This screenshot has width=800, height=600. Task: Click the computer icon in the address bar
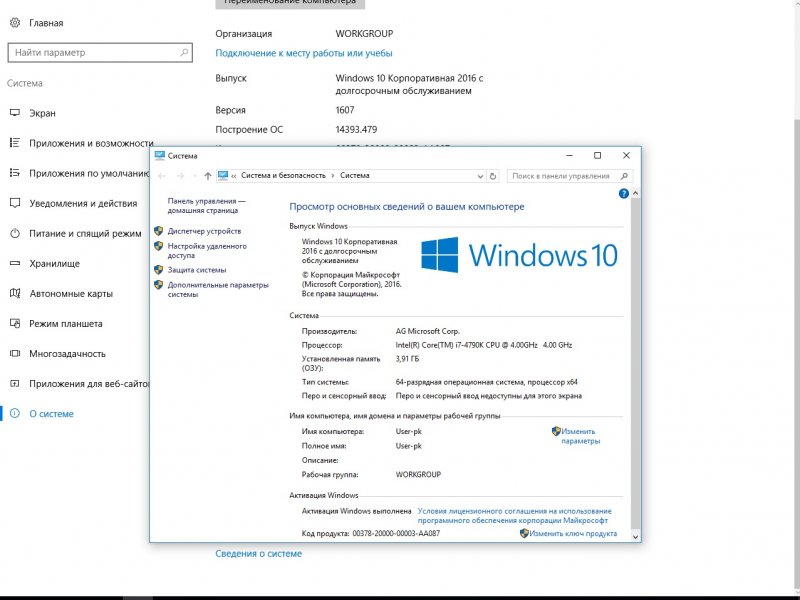(222, 176)
